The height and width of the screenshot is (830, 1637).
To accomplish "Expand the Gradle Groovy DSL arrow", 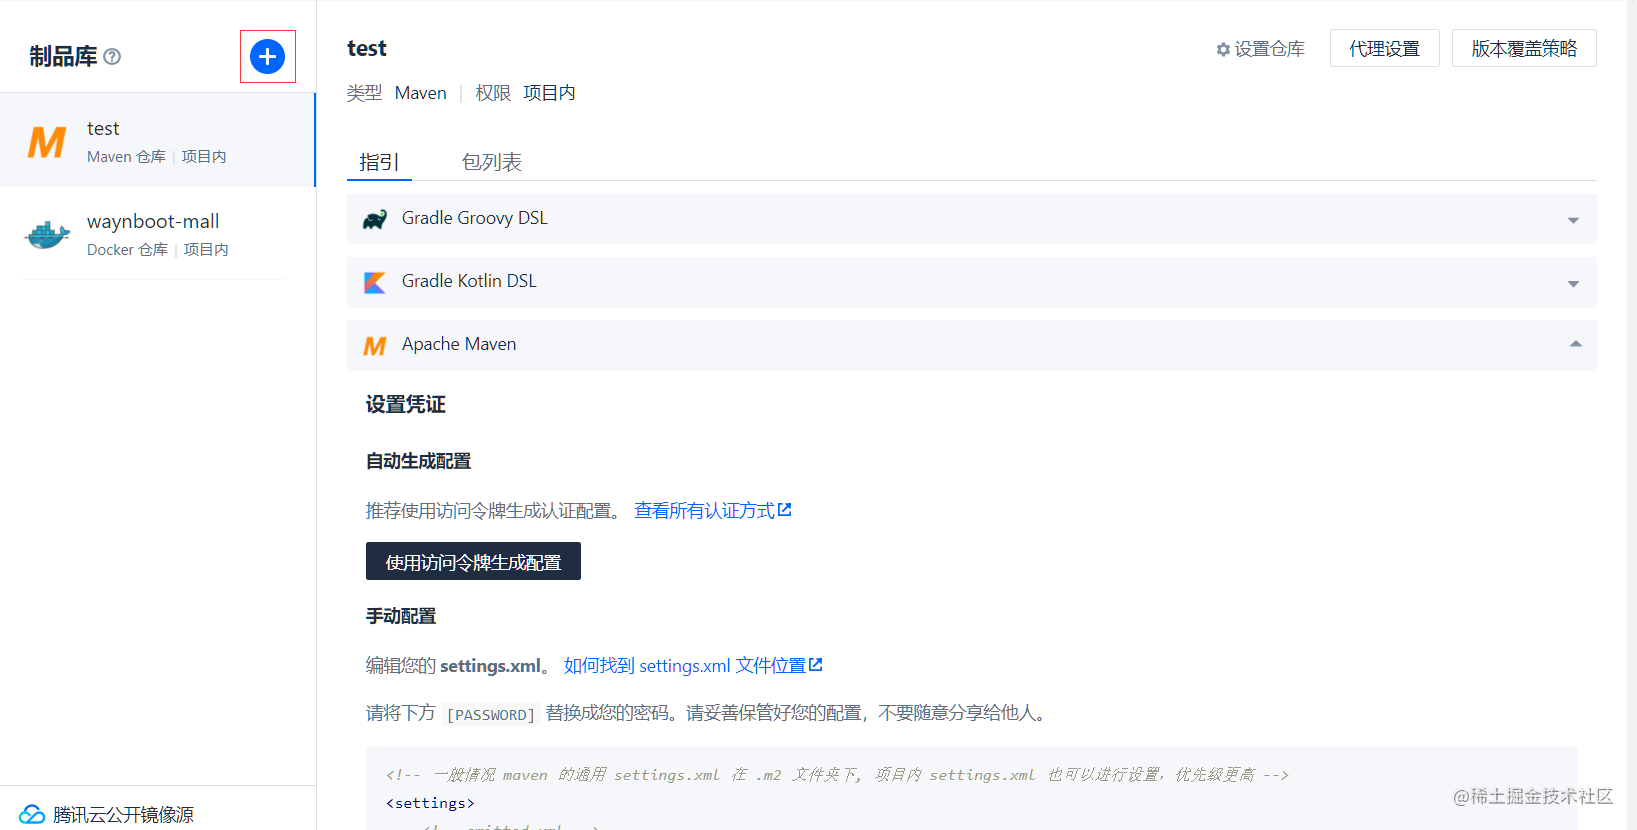I will (1573, 220).
